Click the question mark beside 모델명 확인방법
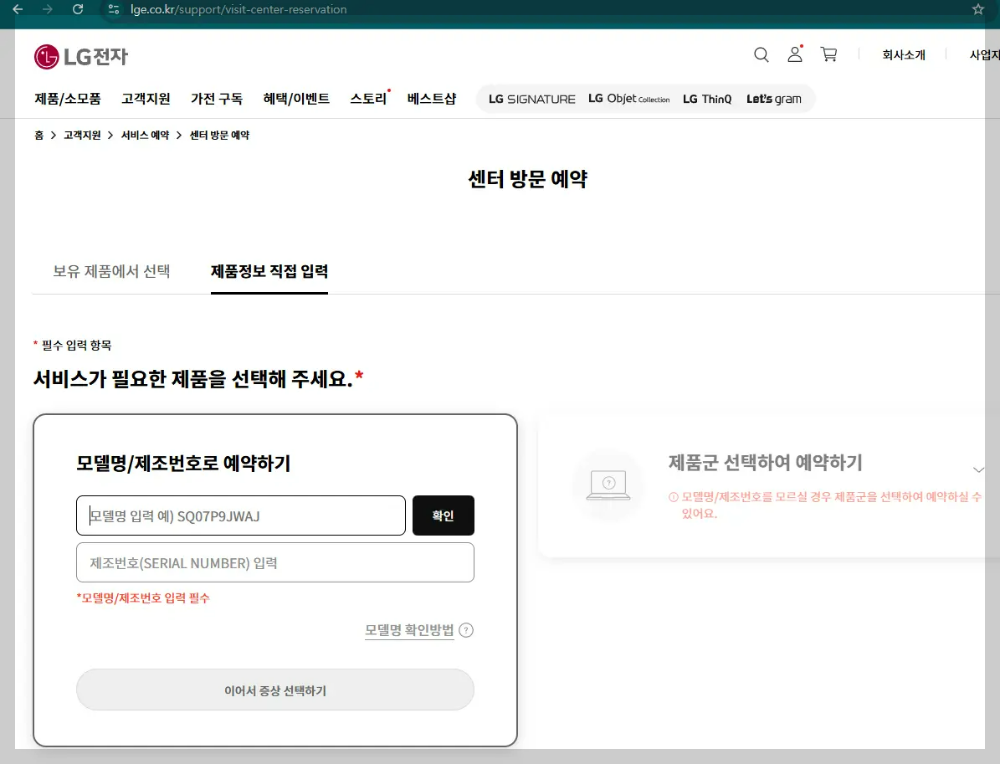This screenshot has width=1000, height=764. click(x=467, y=630)
